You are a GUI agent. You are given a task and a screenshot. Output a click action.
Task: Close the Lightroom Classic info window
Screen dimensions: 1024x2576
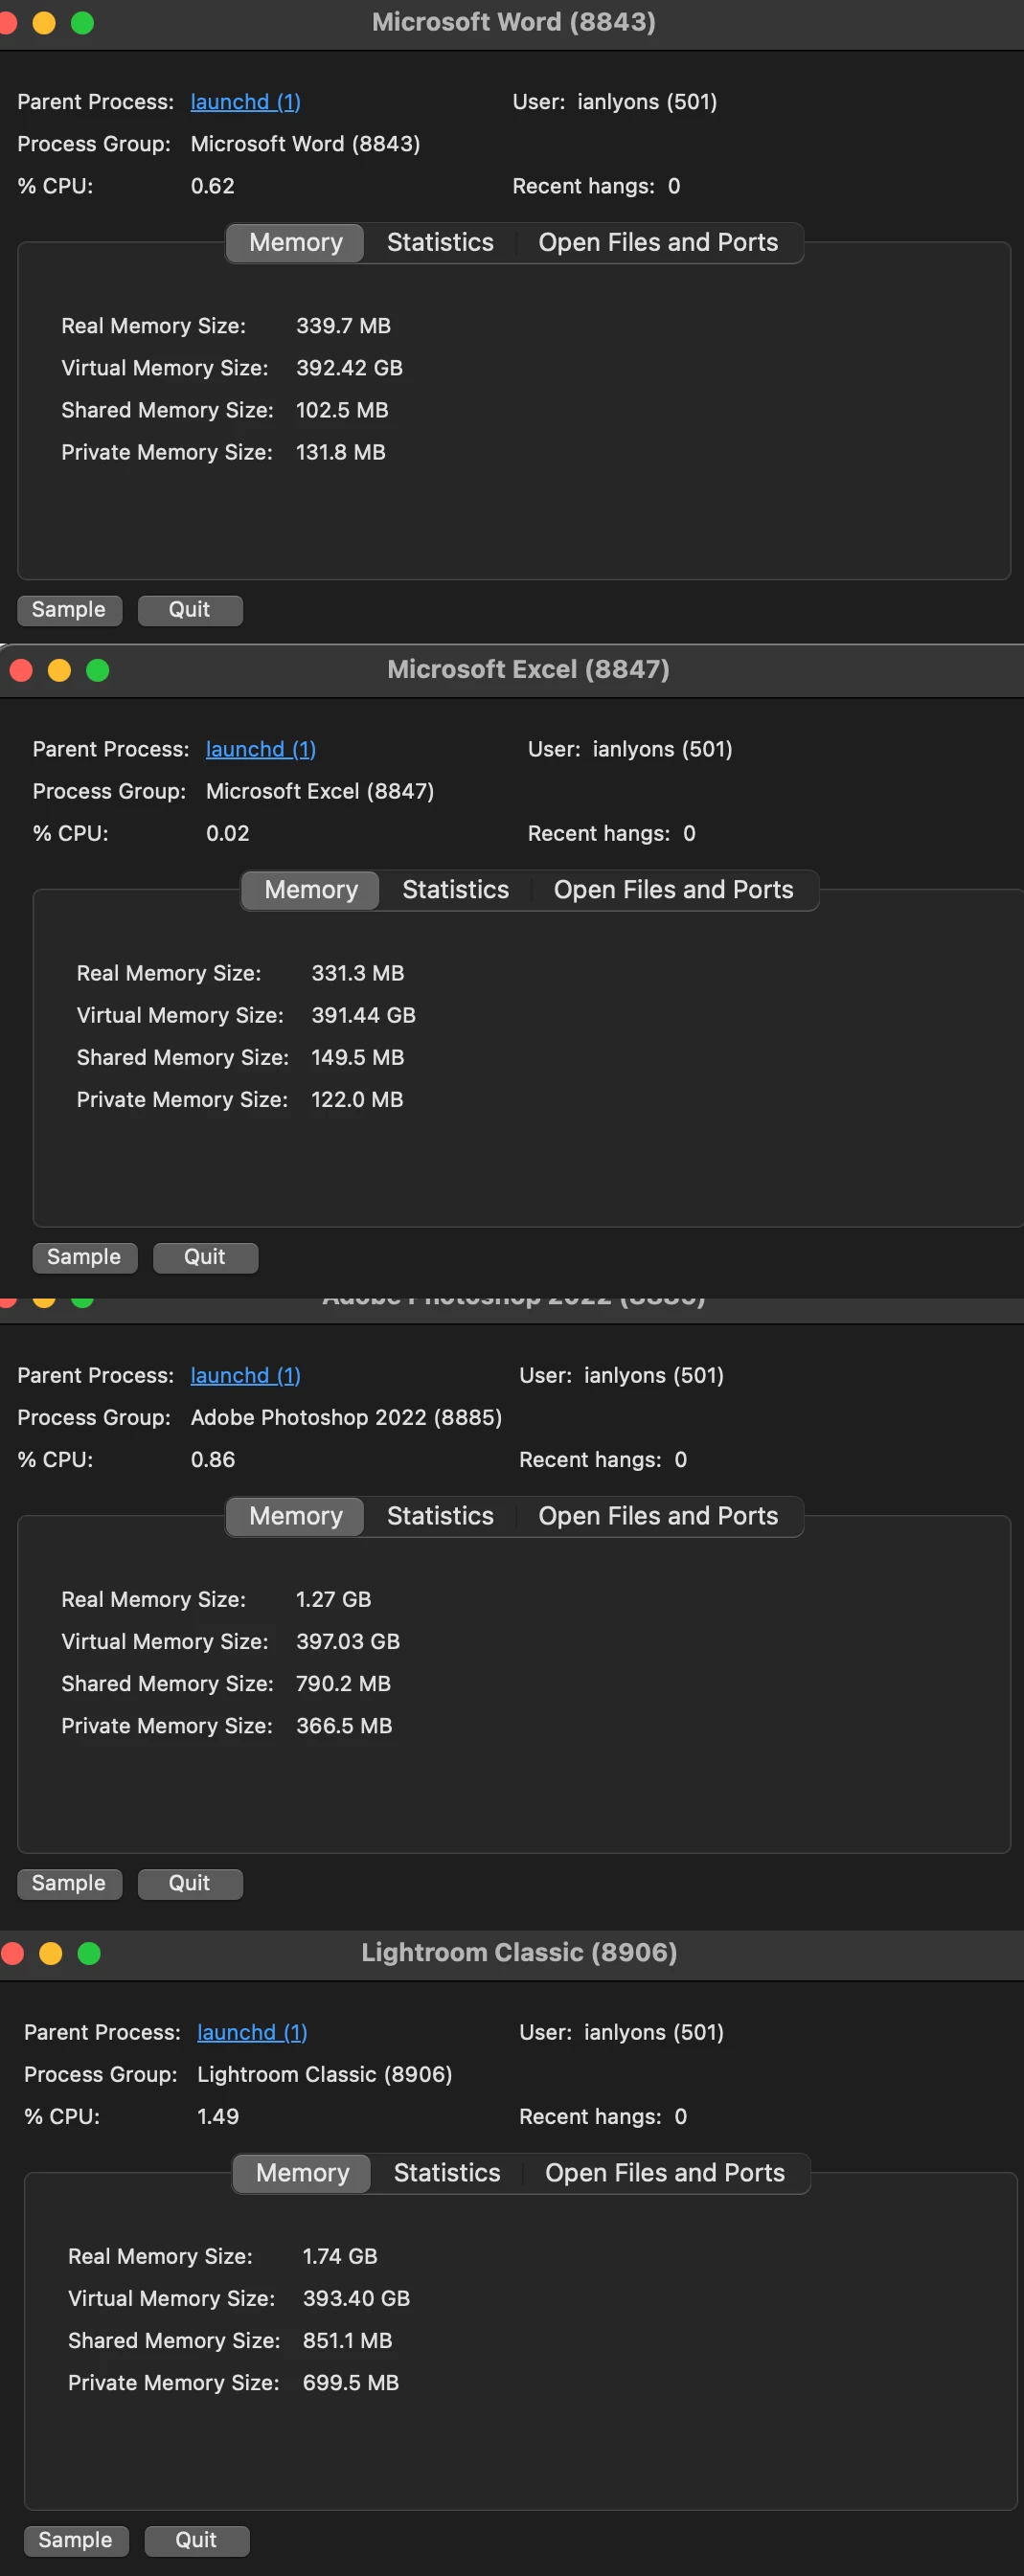(13, 1953)
